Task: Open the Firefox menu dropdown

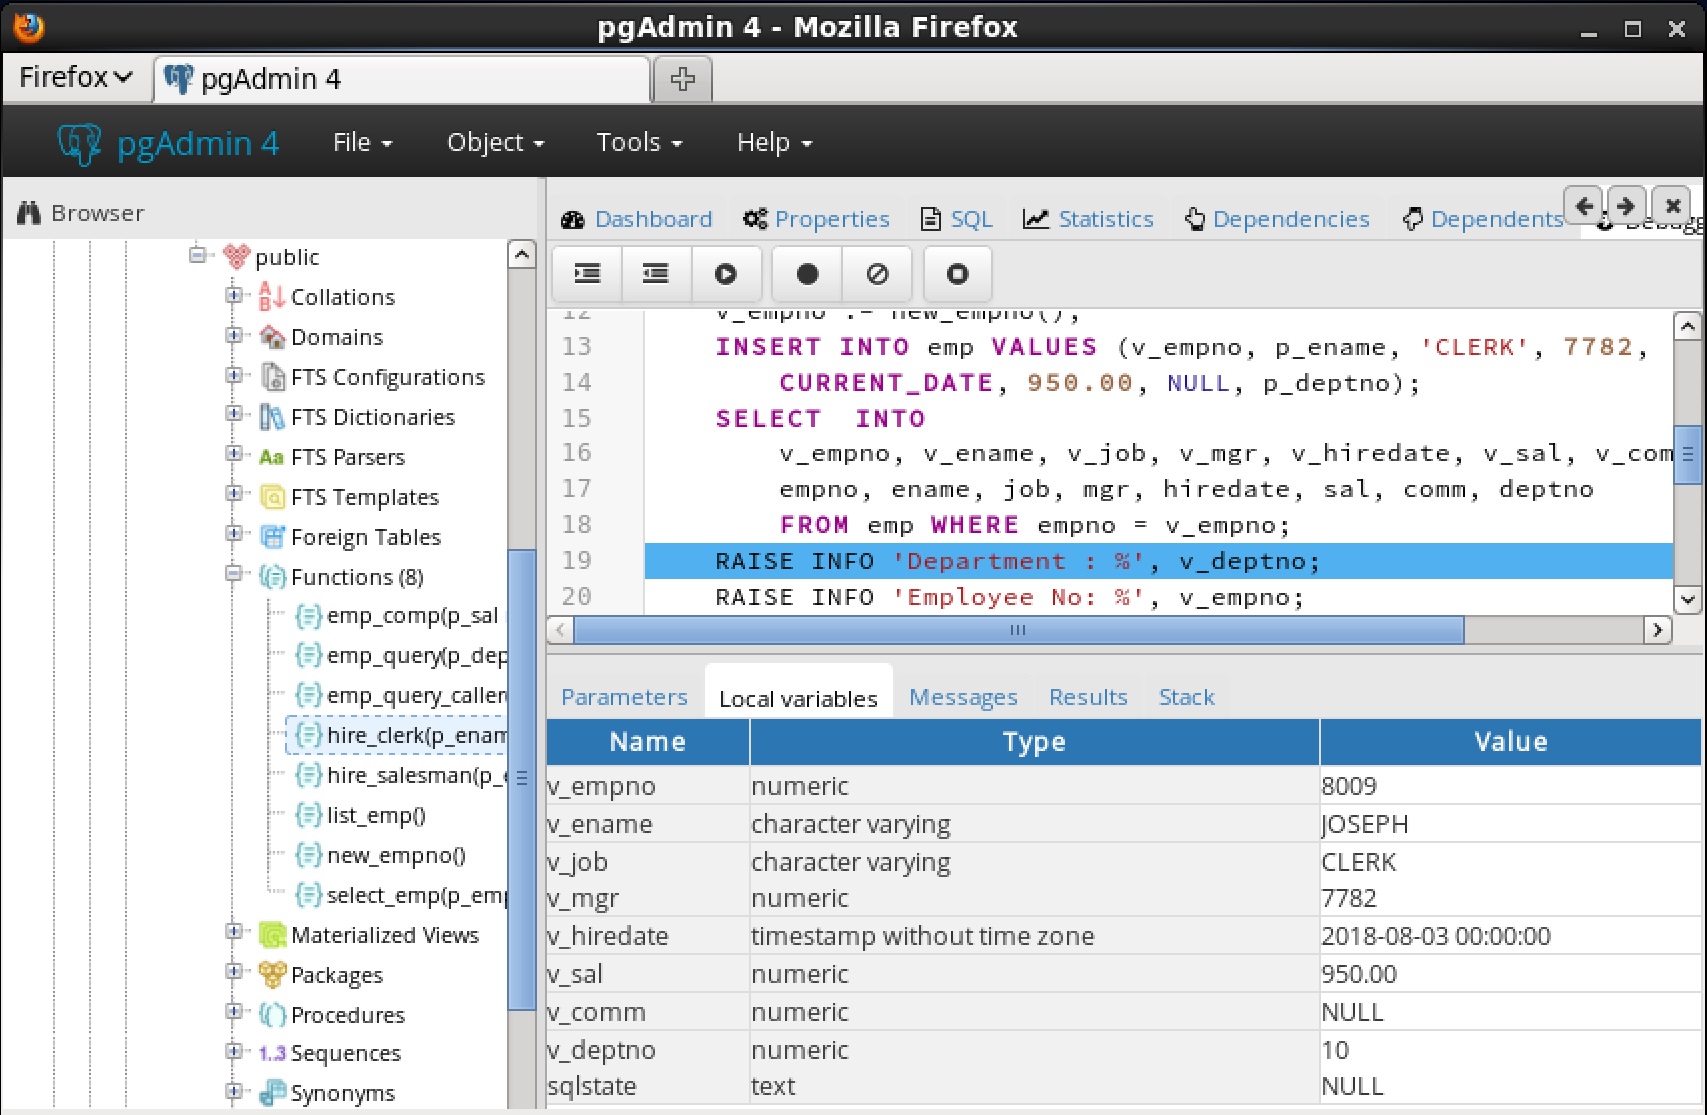Action: coord(75,78)
